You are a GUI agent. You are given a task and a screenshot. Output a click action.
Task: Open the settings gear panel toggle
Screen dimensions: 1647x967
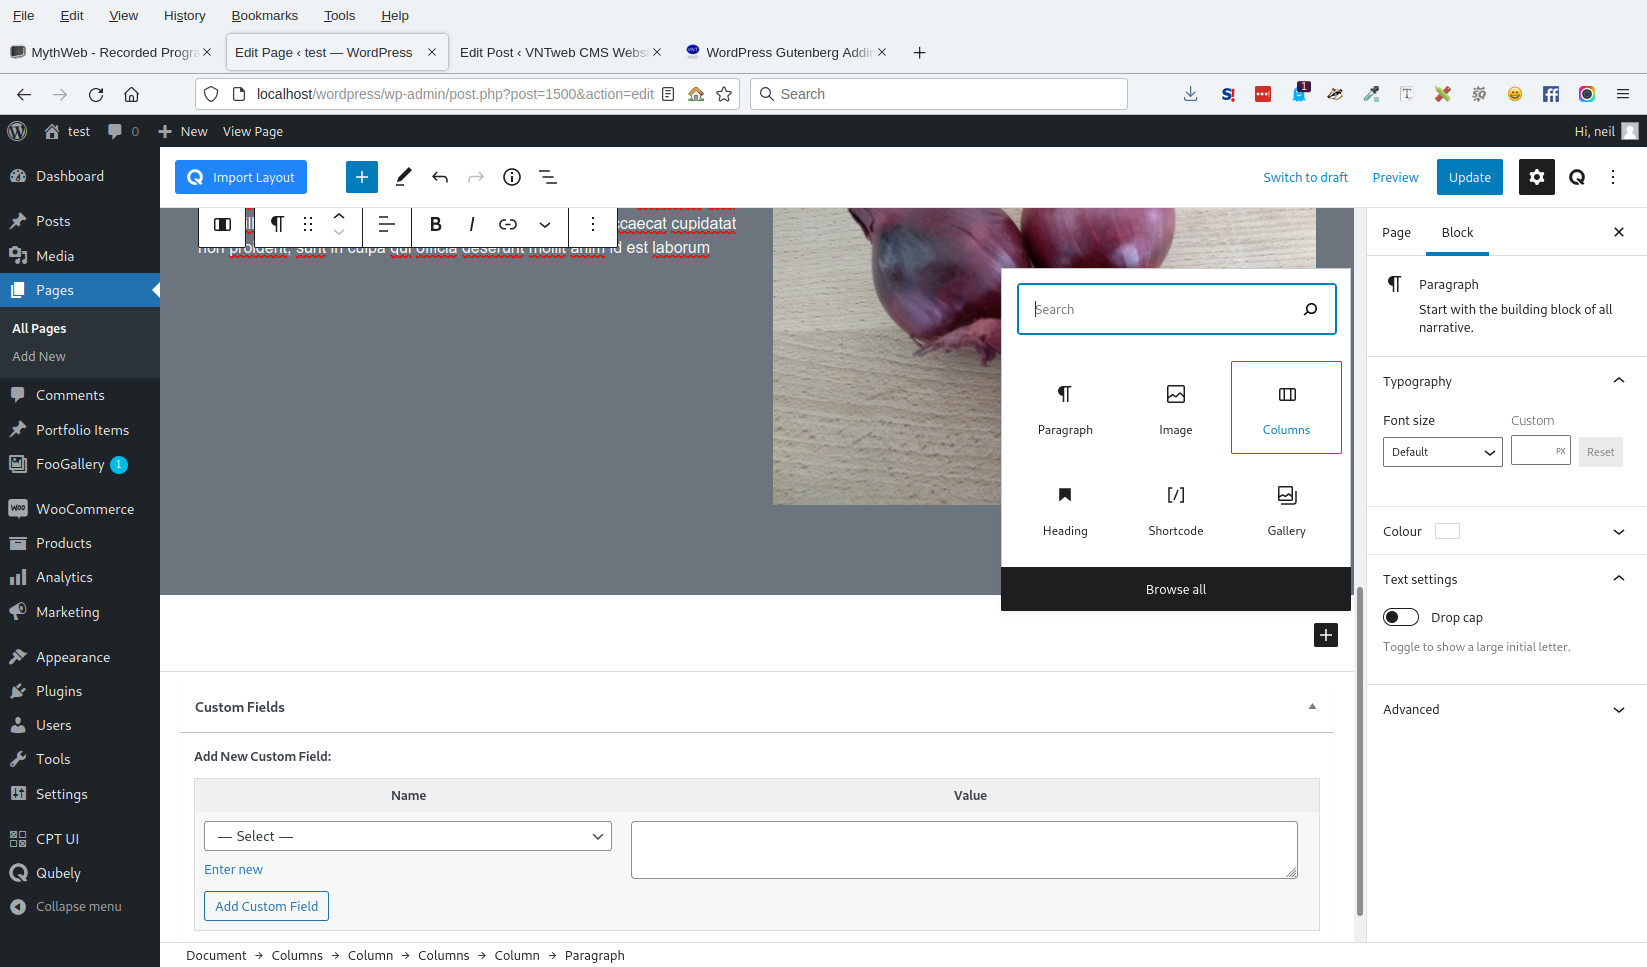pyautogui.click(x=1537, y=177)
